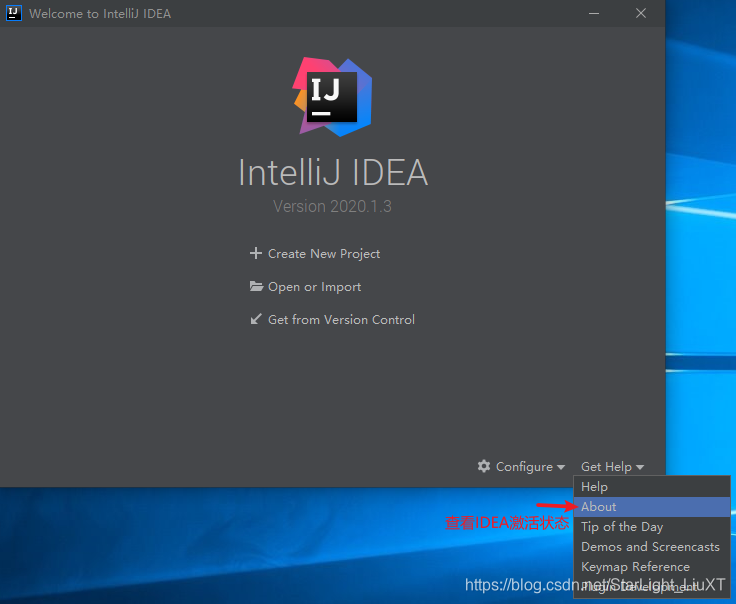The image size is (736, 604).
Task: Choose Help from the Get Help menu
Action: coord(652,487)
